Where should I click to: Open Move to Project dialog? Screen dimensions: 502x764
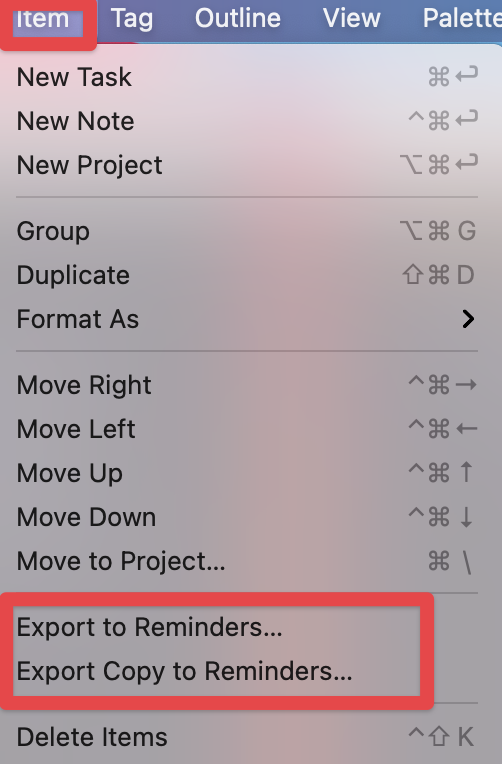(x=247, y=561)
